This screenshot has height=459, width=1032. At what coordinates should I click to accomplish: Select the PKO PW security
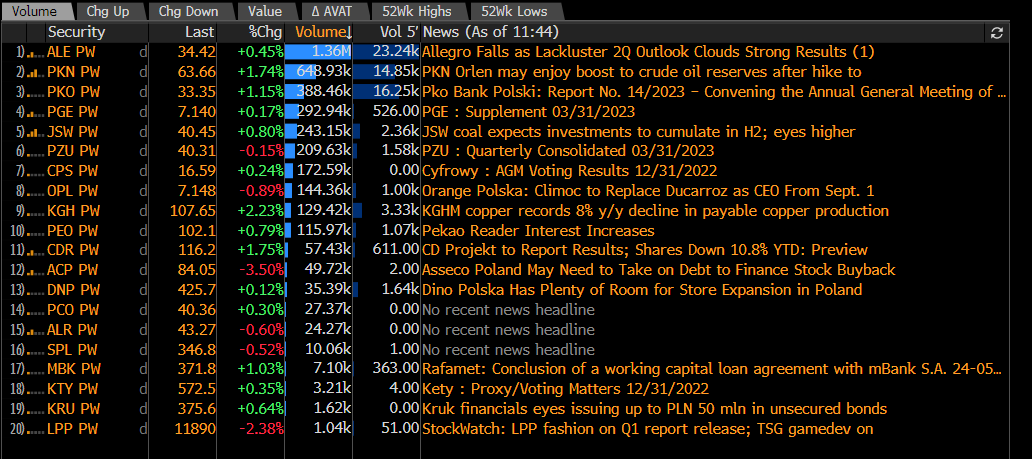point(73,92)
